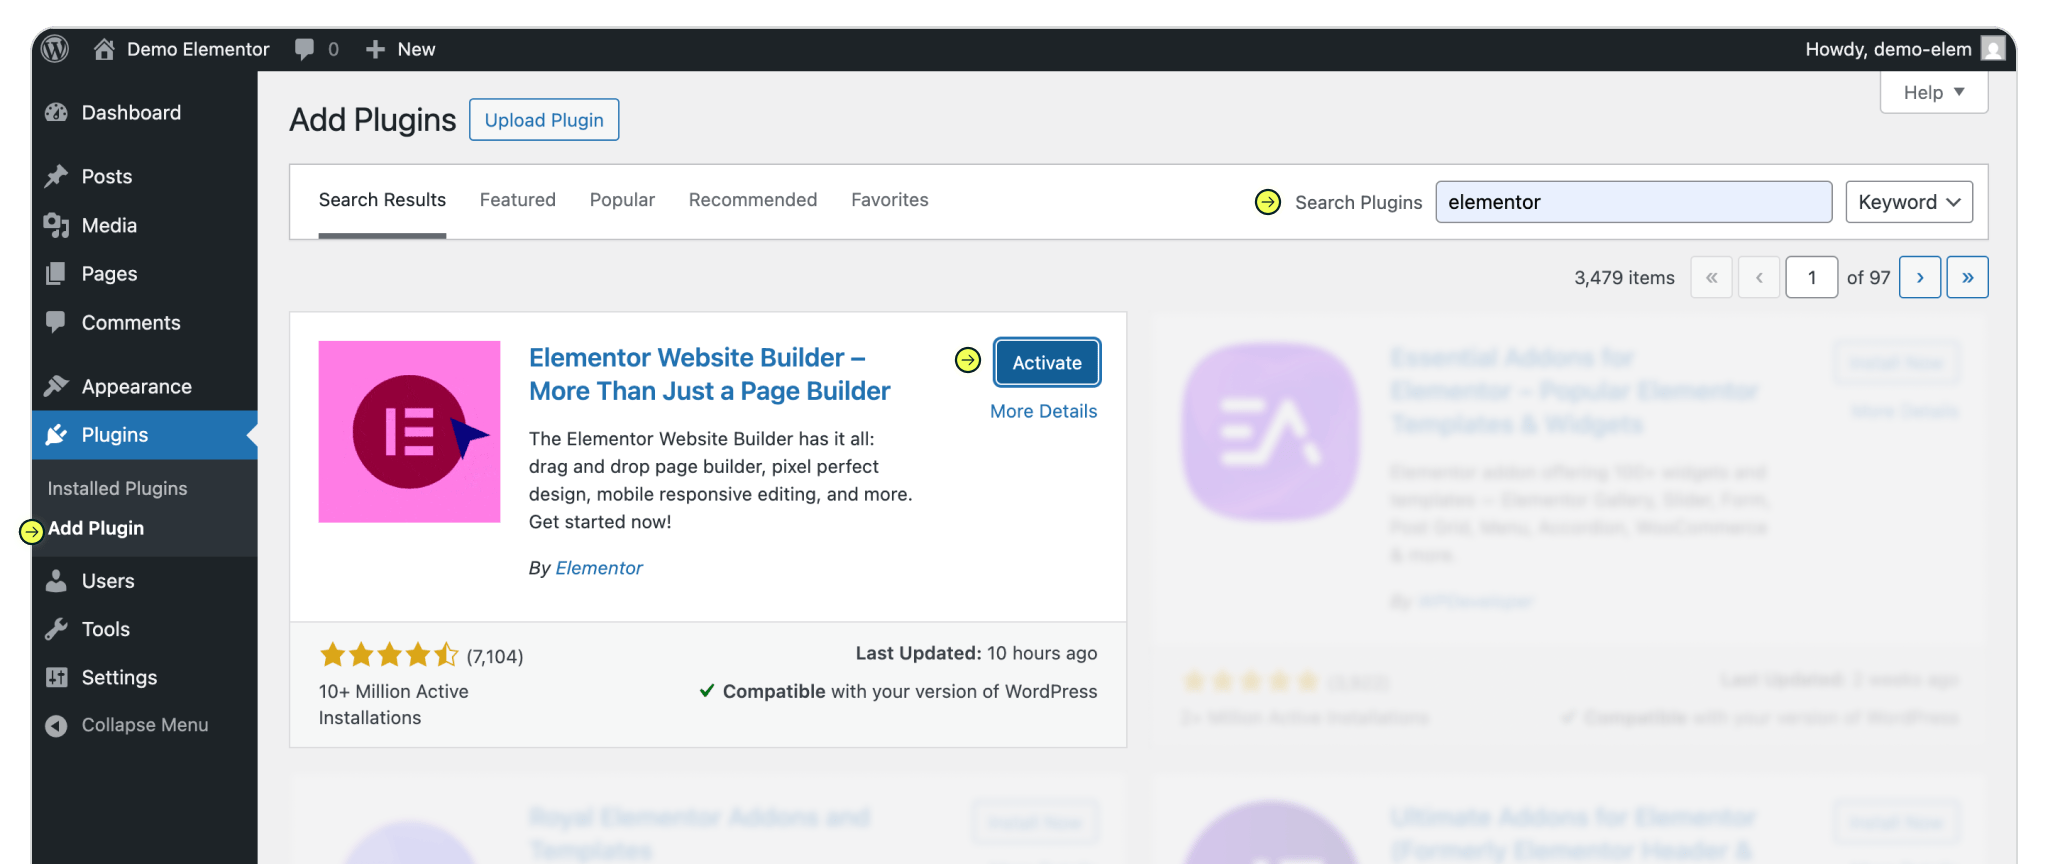2048x864 pixels.
Task: Switch to the Popular tab
Action: [x=622, y=200]
